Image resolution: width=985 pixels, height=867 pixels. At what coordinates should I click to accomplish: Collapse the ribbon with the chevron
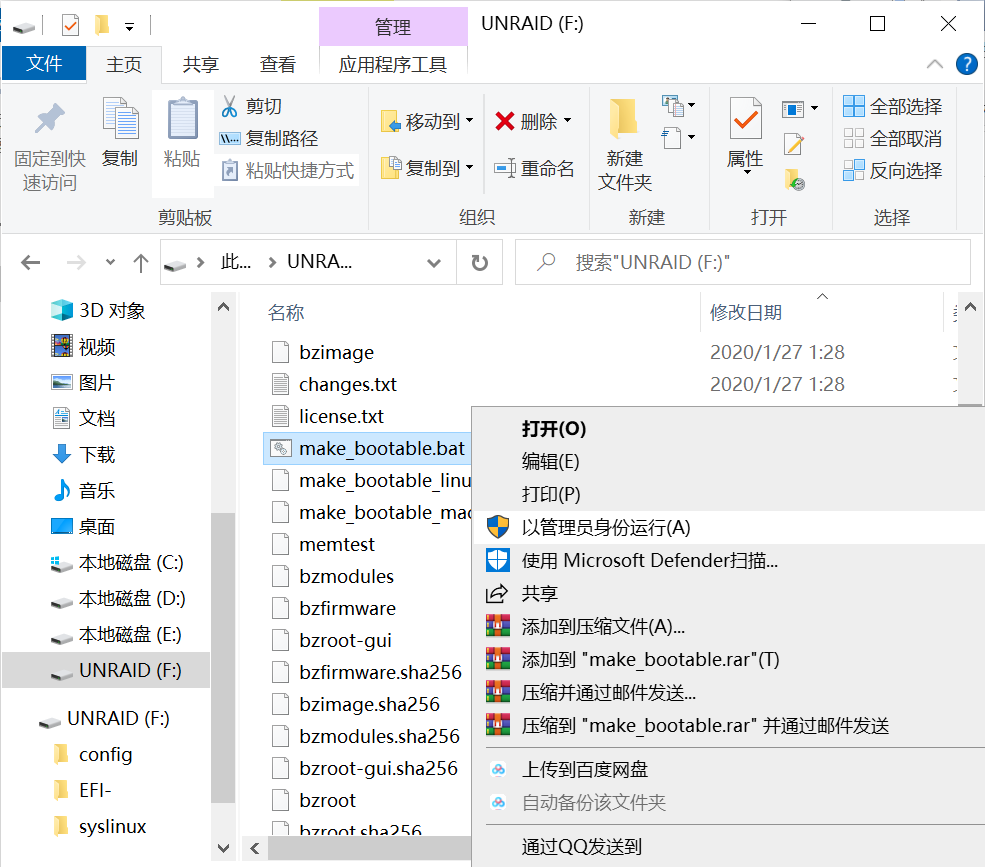(932, 64)
